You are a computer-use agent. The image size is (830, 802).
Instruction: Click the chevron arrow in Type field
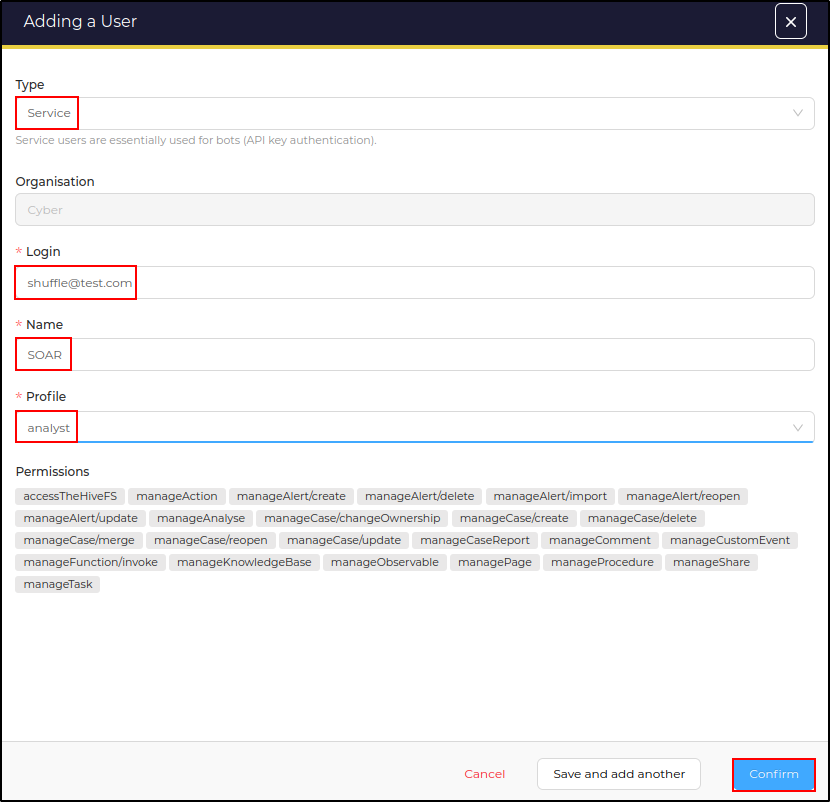point(797,113)
